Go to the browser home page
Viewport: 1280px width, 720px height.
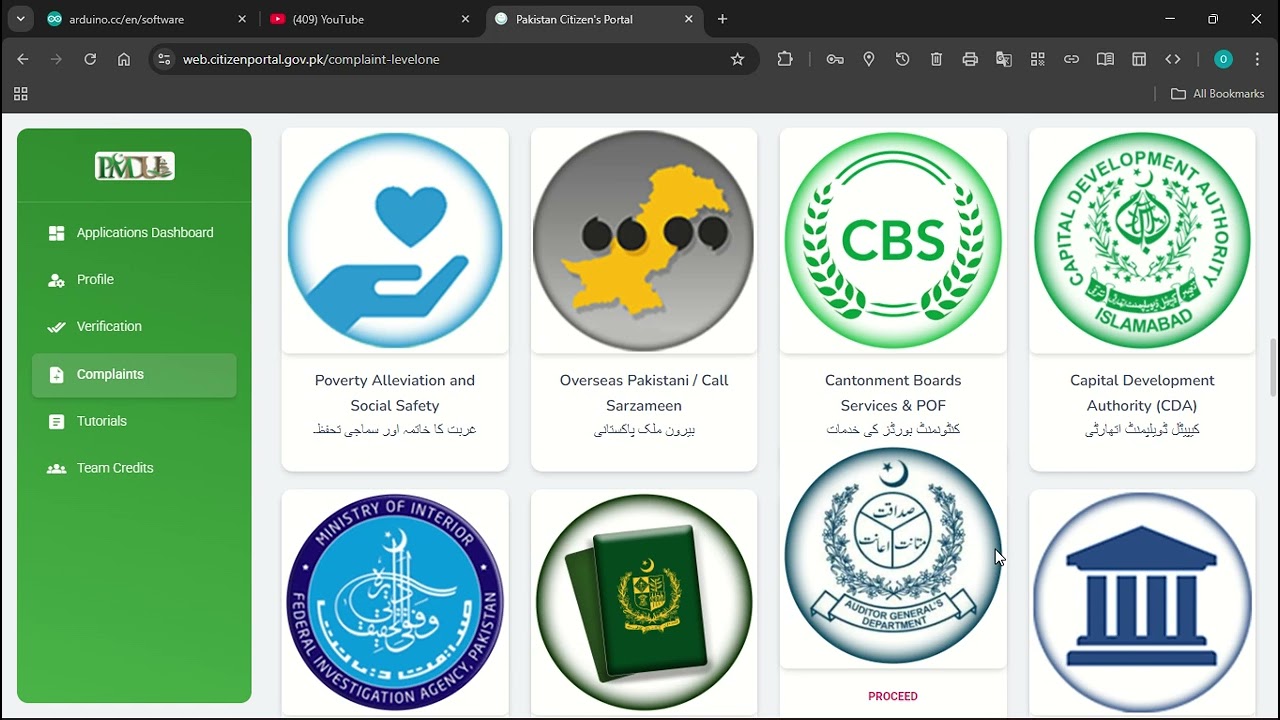pos(124,59)
